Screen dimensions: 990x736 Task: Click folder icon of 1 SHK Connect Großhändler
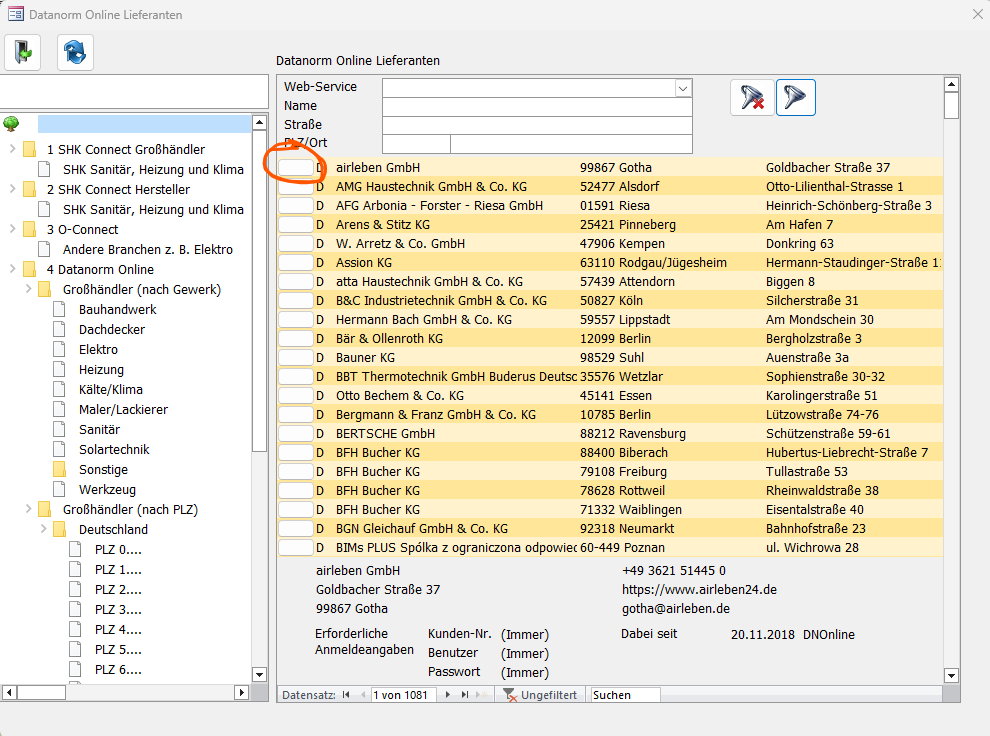pos(29,150)
